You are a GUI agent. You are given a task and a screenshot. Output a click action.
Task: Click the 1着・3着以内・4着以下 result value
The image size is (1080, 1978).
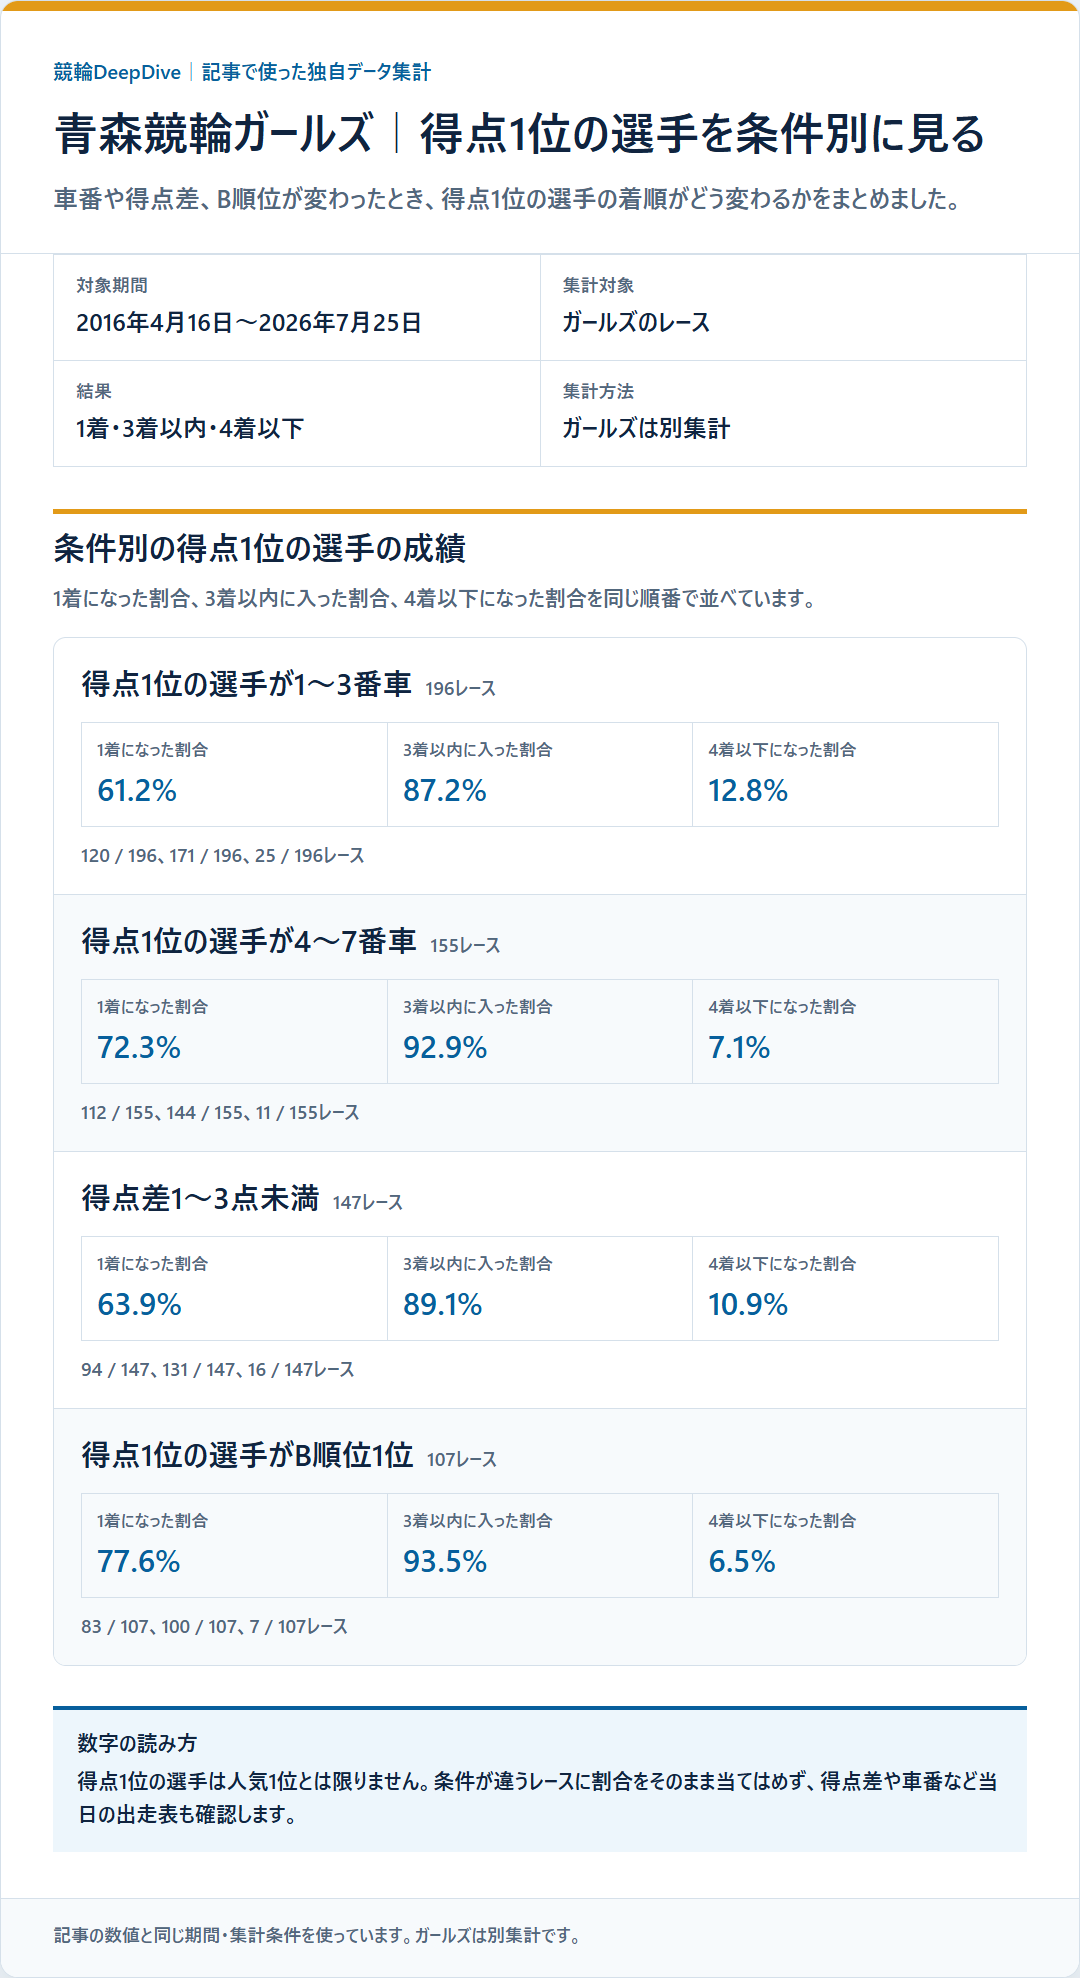click(190, 429)
